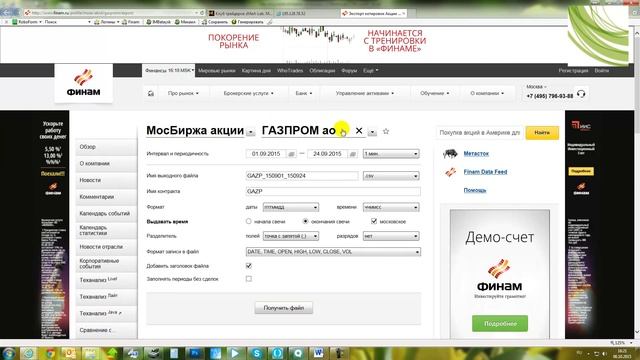The height and width of the screenshot is (360, 640).
Task: Open the ГАЗПРОМ ао instrument dropdown arrow
Action: [372, 132]
